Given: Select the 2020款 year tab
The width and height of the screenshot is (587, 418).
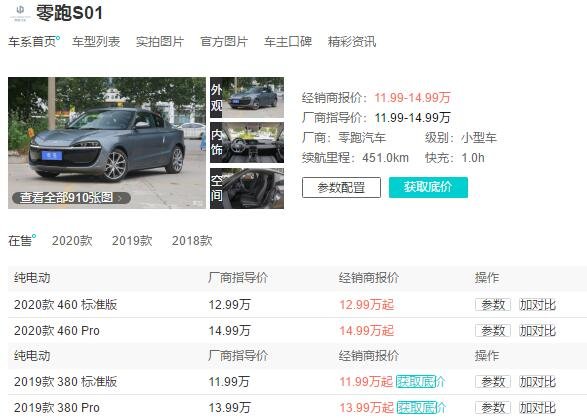Looking at the screenshot, I should tap(72, 241).
